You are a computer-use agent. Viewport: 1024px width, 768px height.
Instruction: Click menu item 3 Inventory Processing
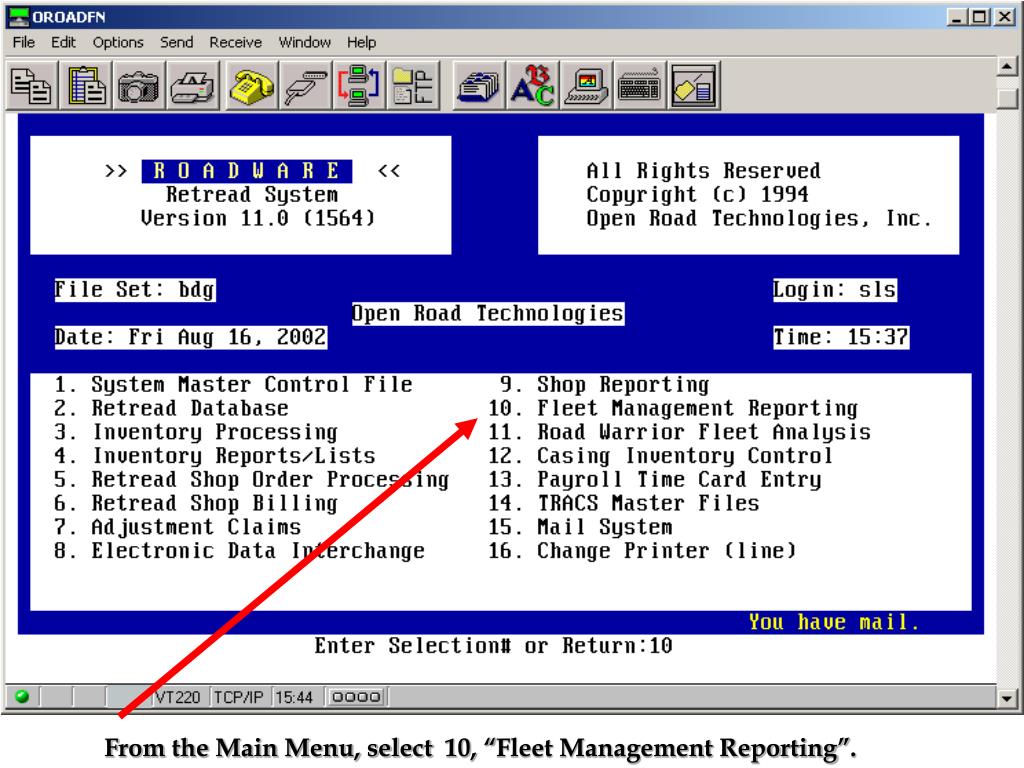(x=196, y=432)
